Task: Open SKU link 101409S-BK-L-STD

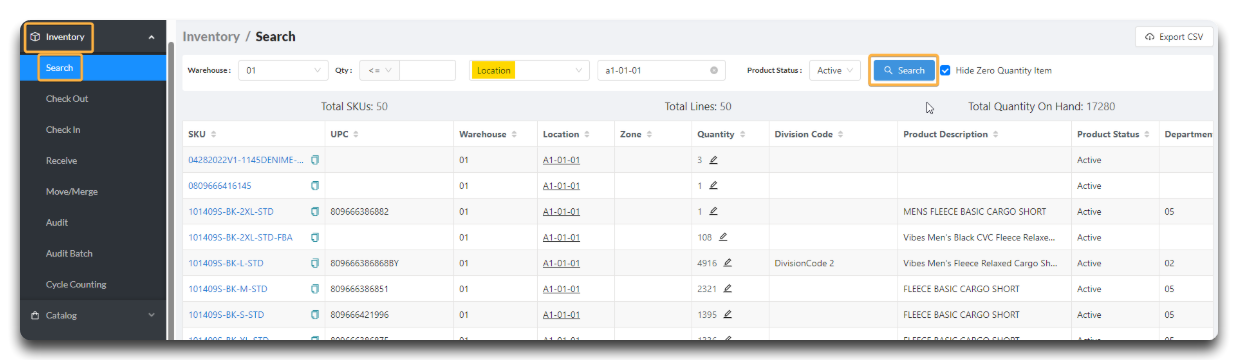Action: tap(226, 264)
